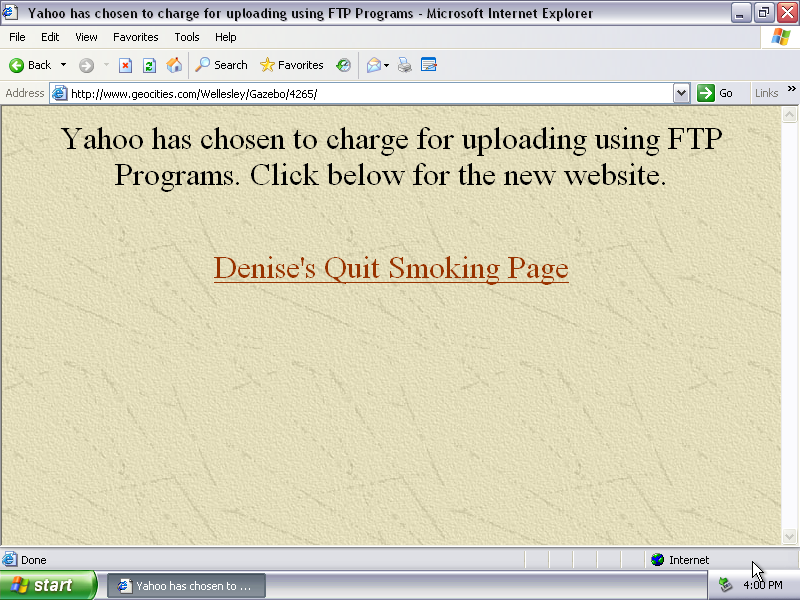Click the scroll down arrow of page scrollbar

tap(789, 536)
